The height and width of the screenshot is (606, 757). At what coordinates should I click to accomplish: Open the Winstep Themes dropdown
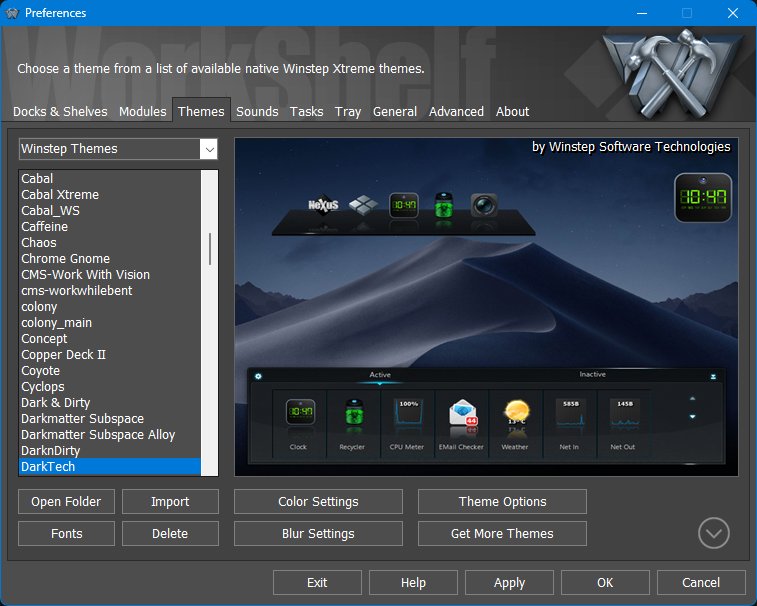118,149
